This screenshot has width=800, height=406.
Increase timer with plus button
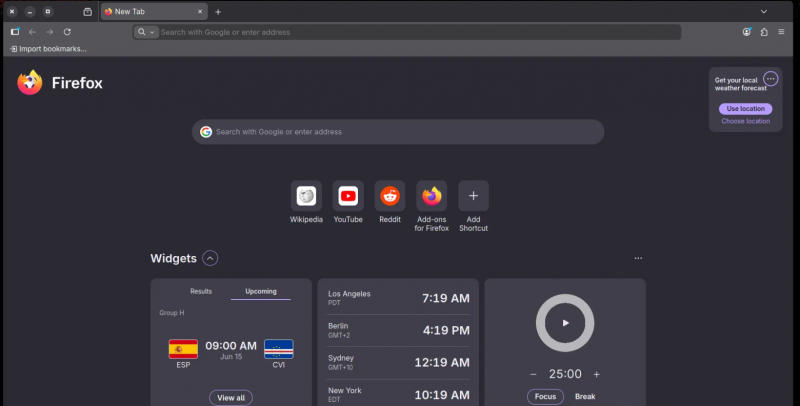click(x=596, y=374)
